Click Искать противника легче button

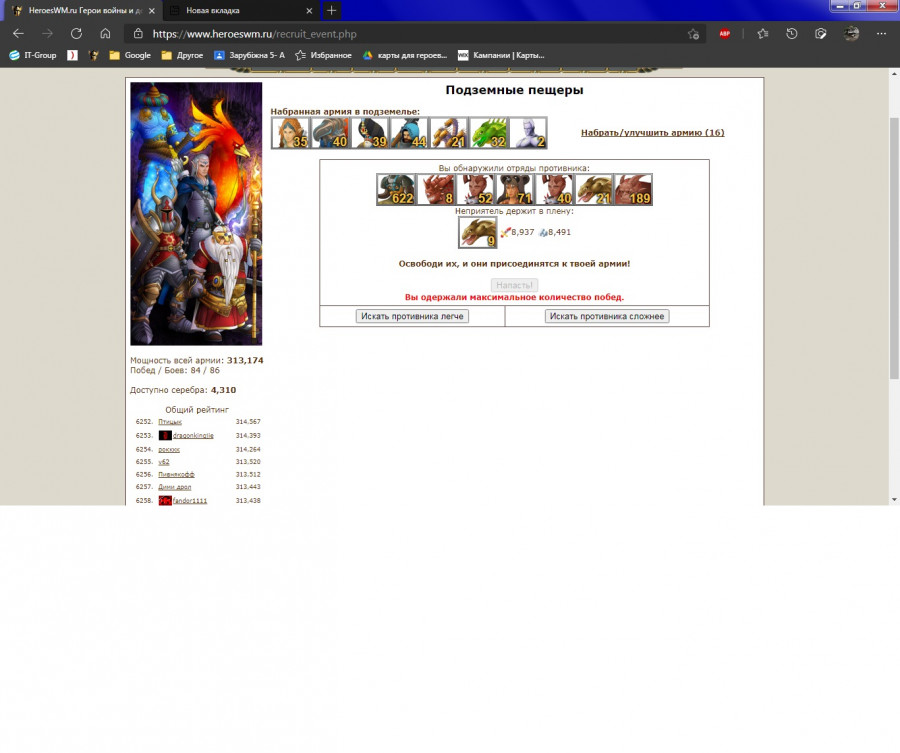point(412,316)
